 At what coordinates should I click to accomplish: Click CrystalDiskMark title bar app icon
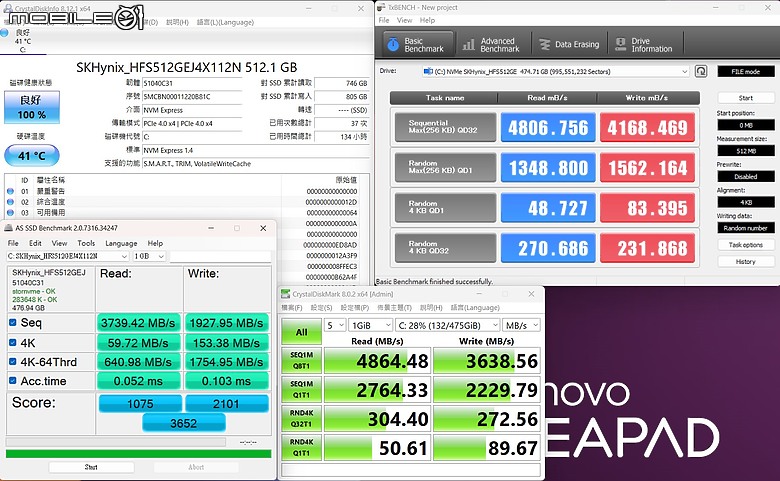pyautogui.click(x=286, y=294)
